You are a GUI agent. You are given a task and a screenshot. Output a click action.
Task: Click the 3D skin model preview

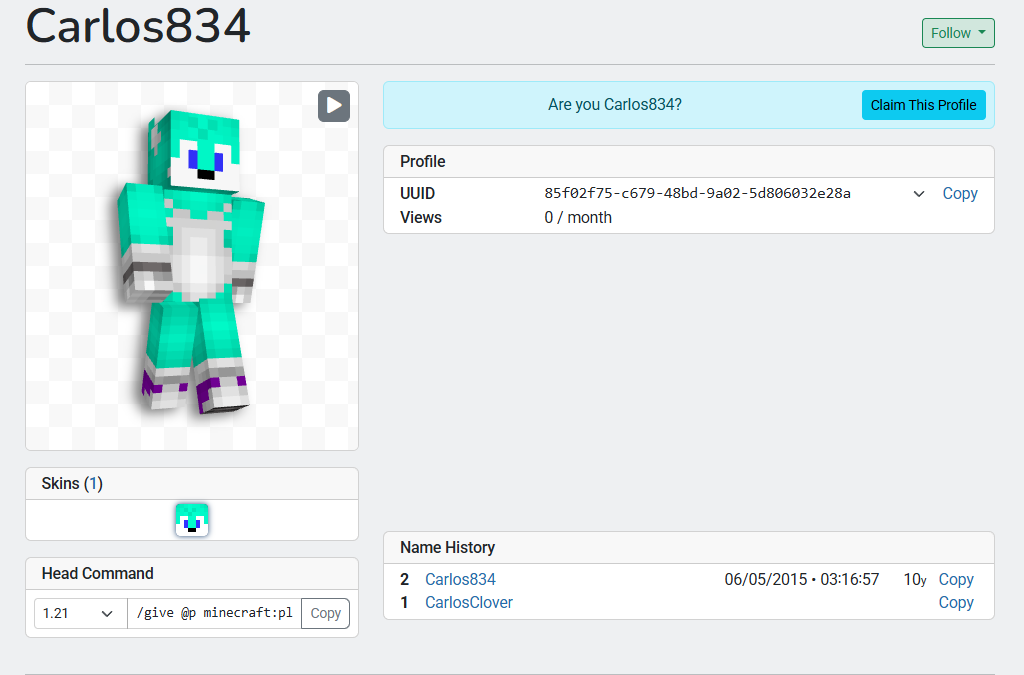coord(190,265)
